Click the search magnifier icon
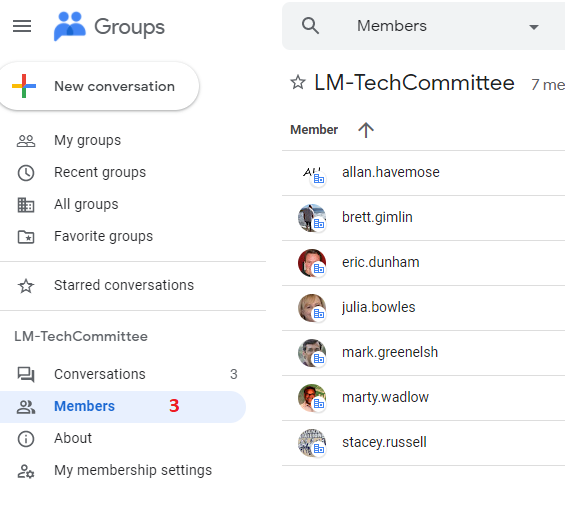Screen dimensions: 565x531 coord(310,26)
